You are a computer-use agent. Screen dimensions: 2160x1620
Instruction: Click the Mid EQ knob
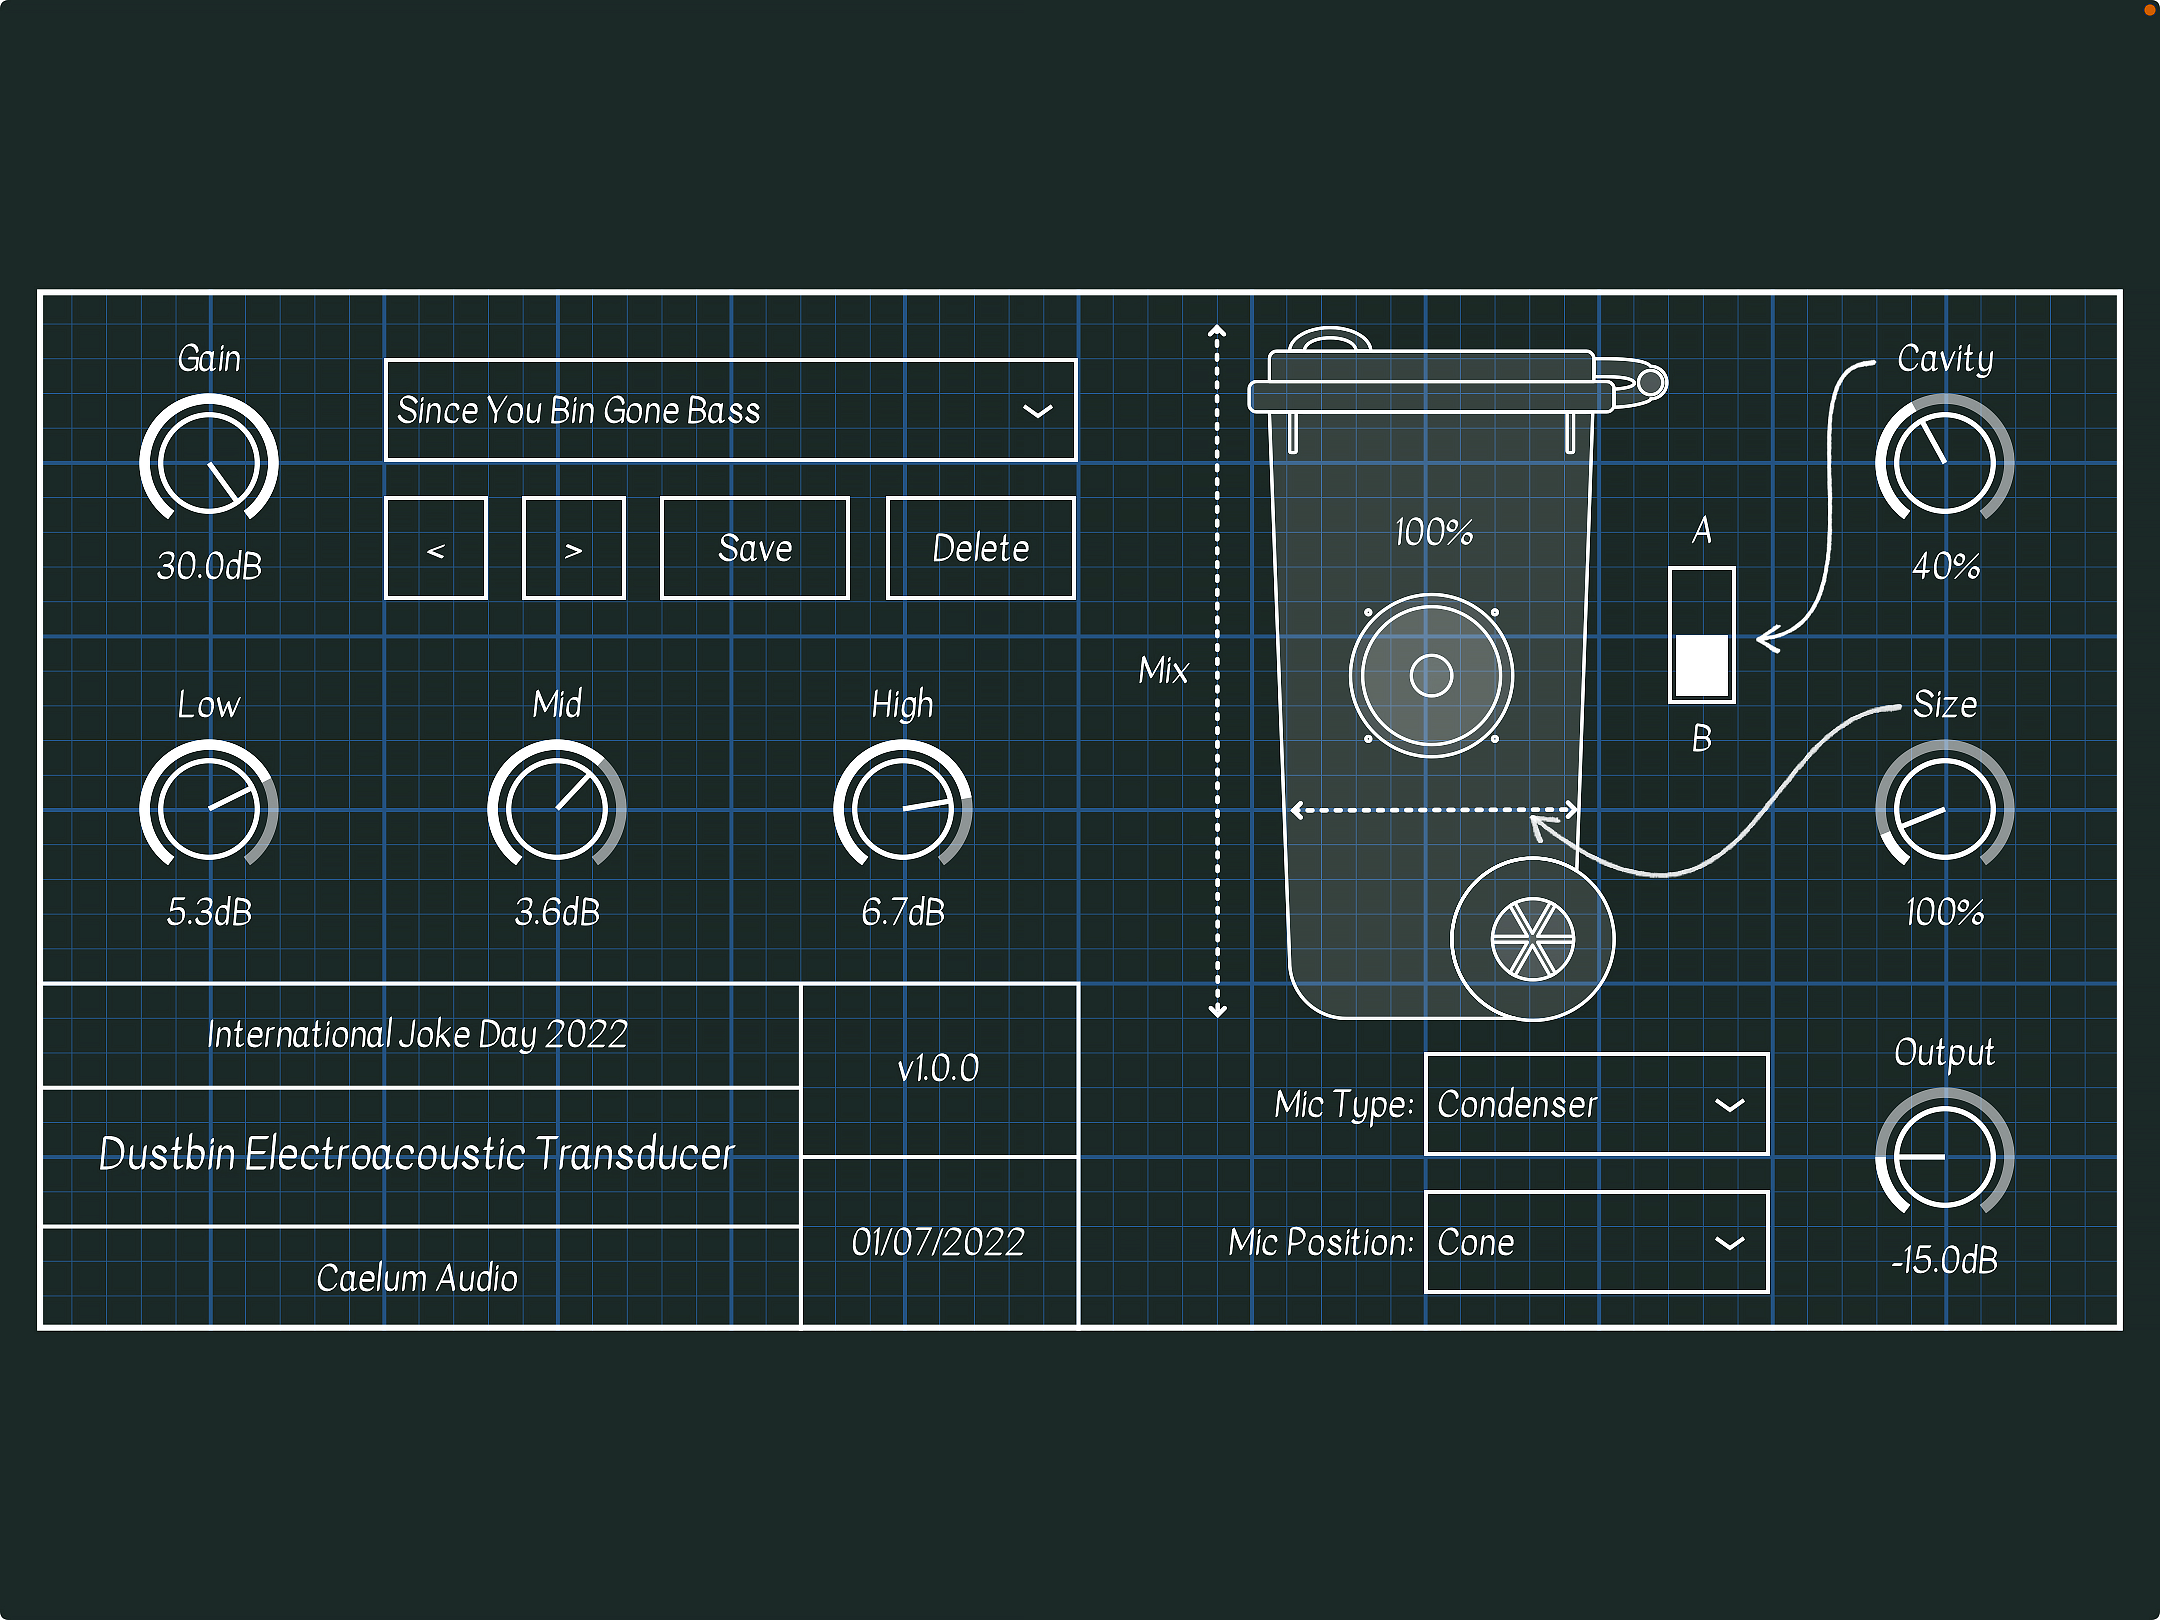coord(556,809)
